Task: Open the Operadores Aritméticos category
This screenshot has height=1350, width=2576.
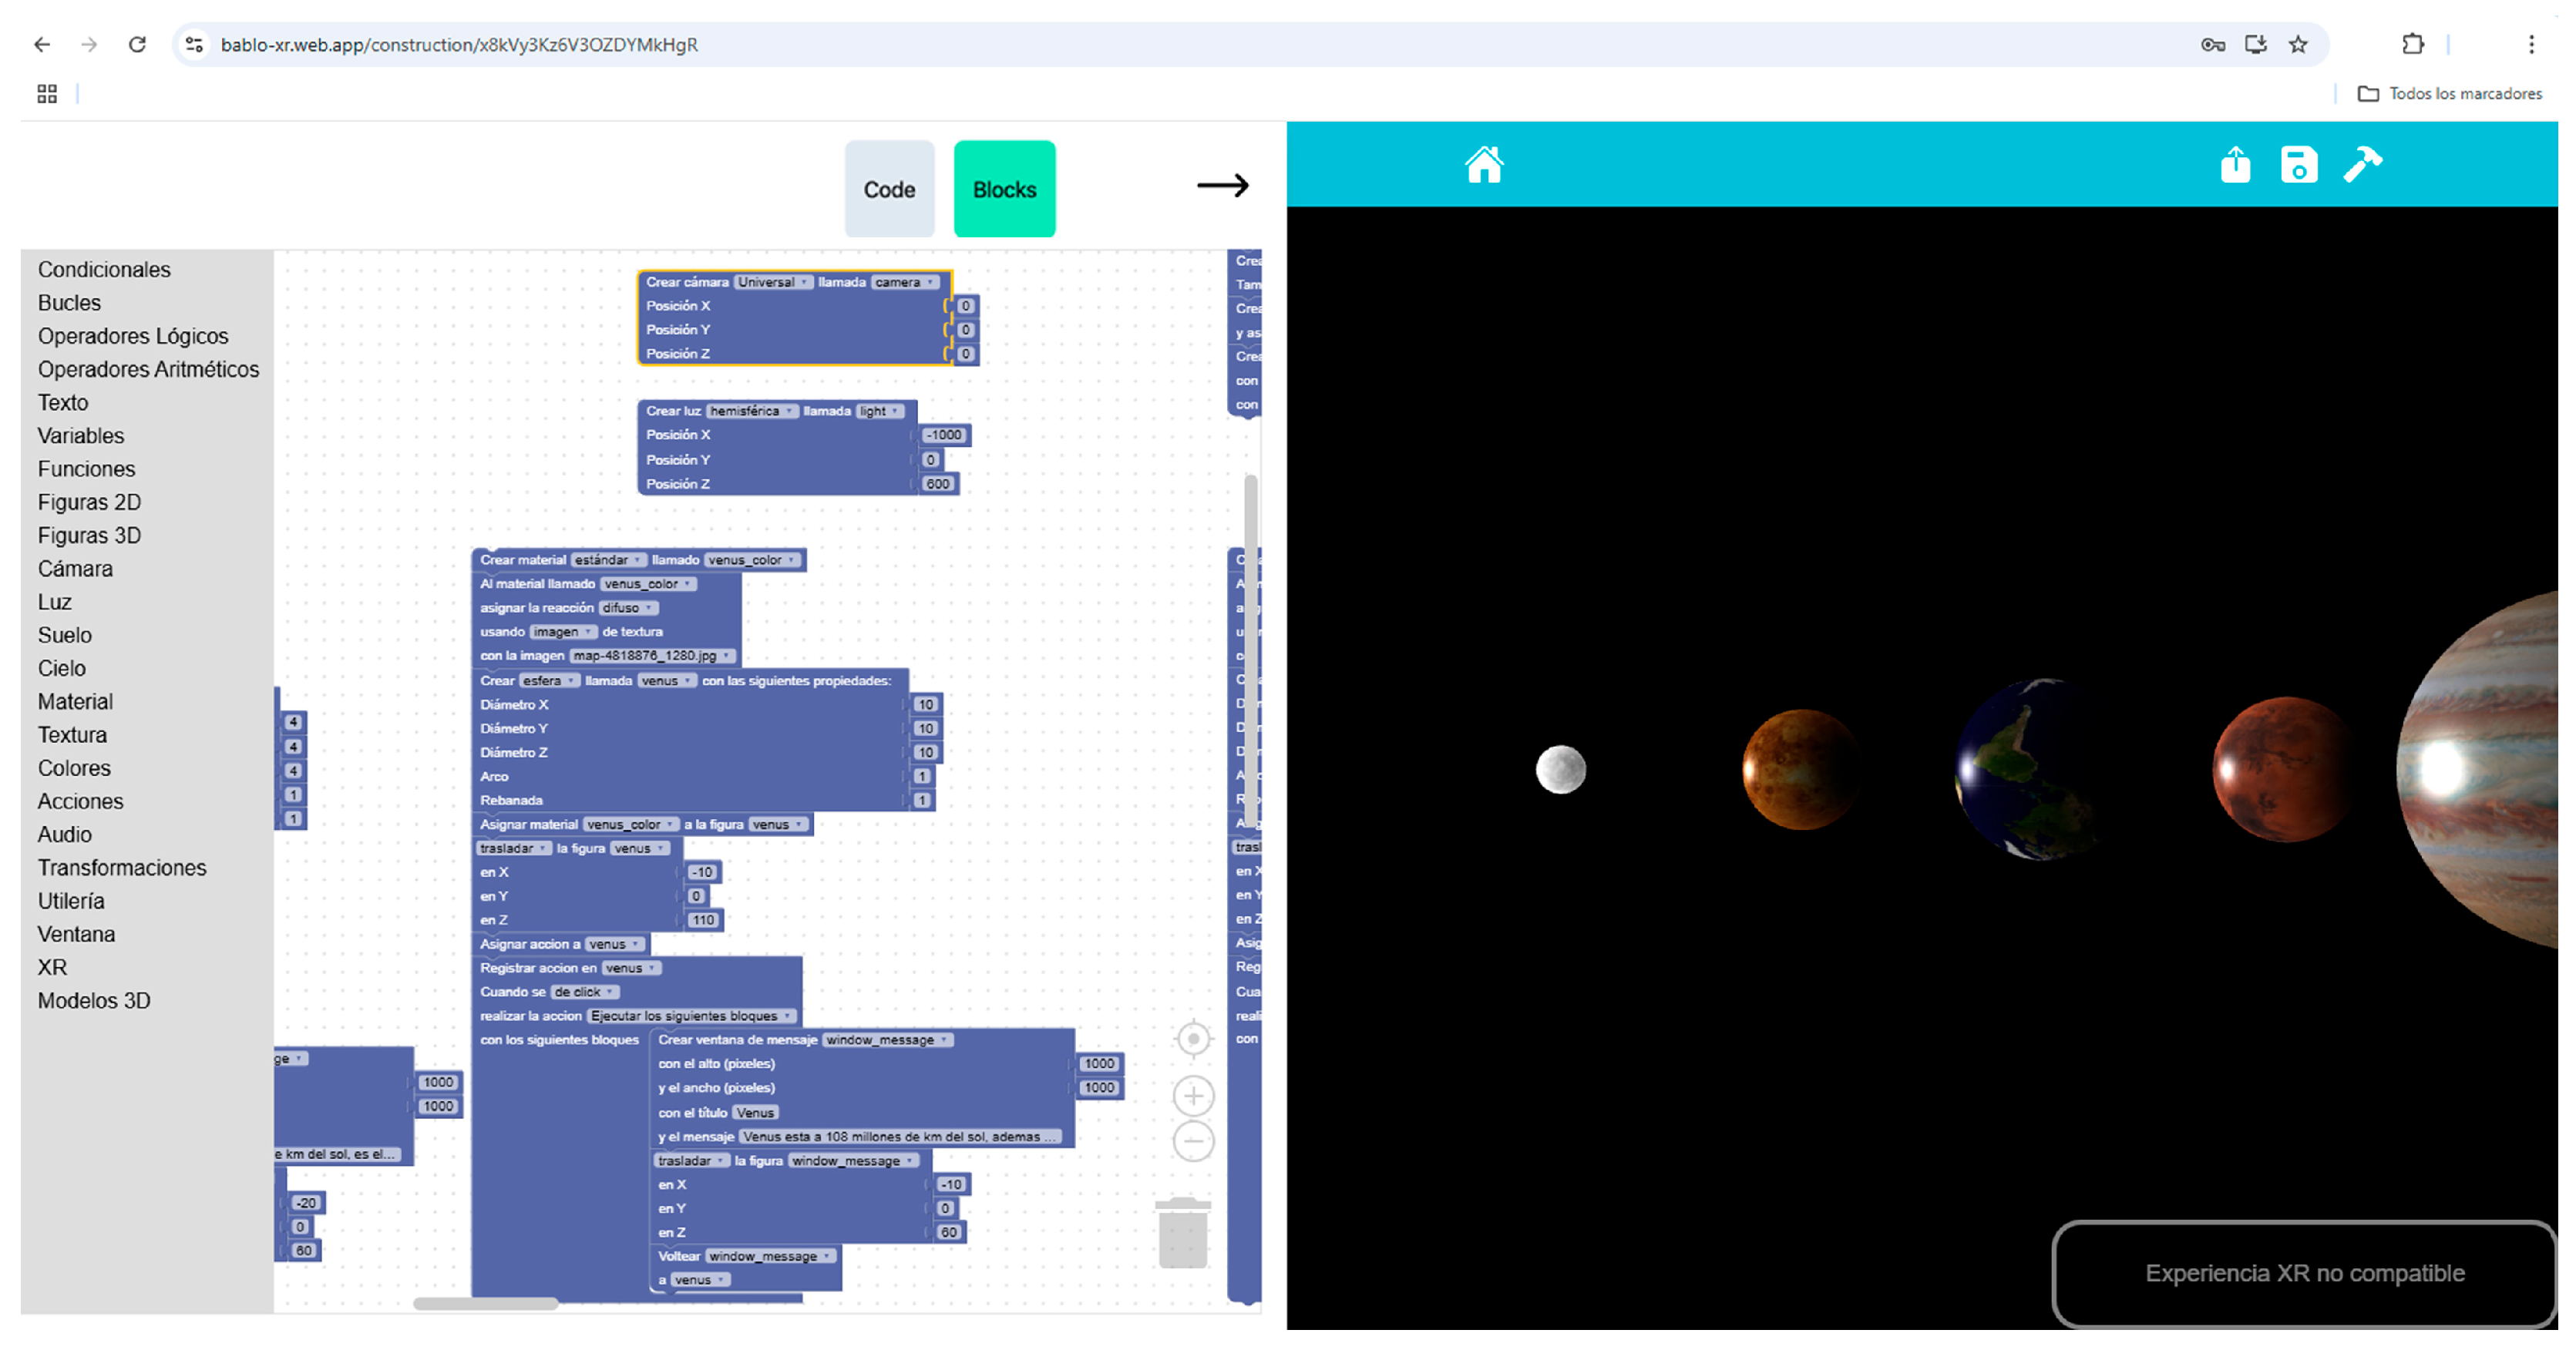Action: click(148, 369)
